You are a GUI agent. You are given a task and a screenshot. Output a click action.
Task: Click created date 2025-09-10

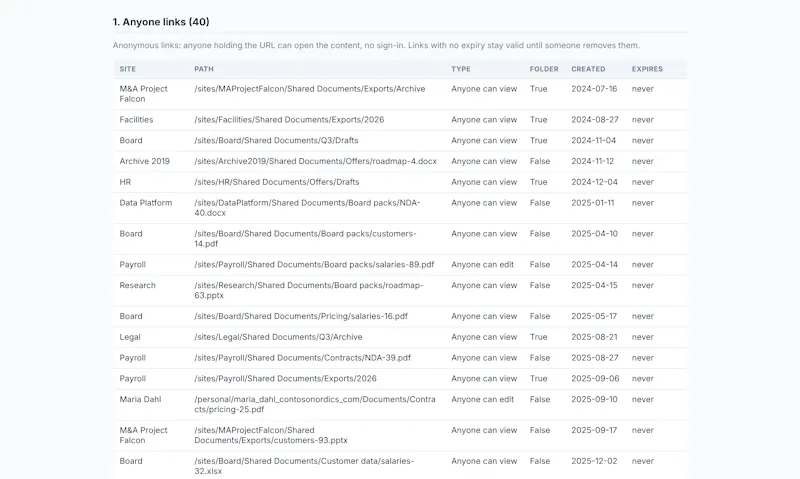pos(594,399)
